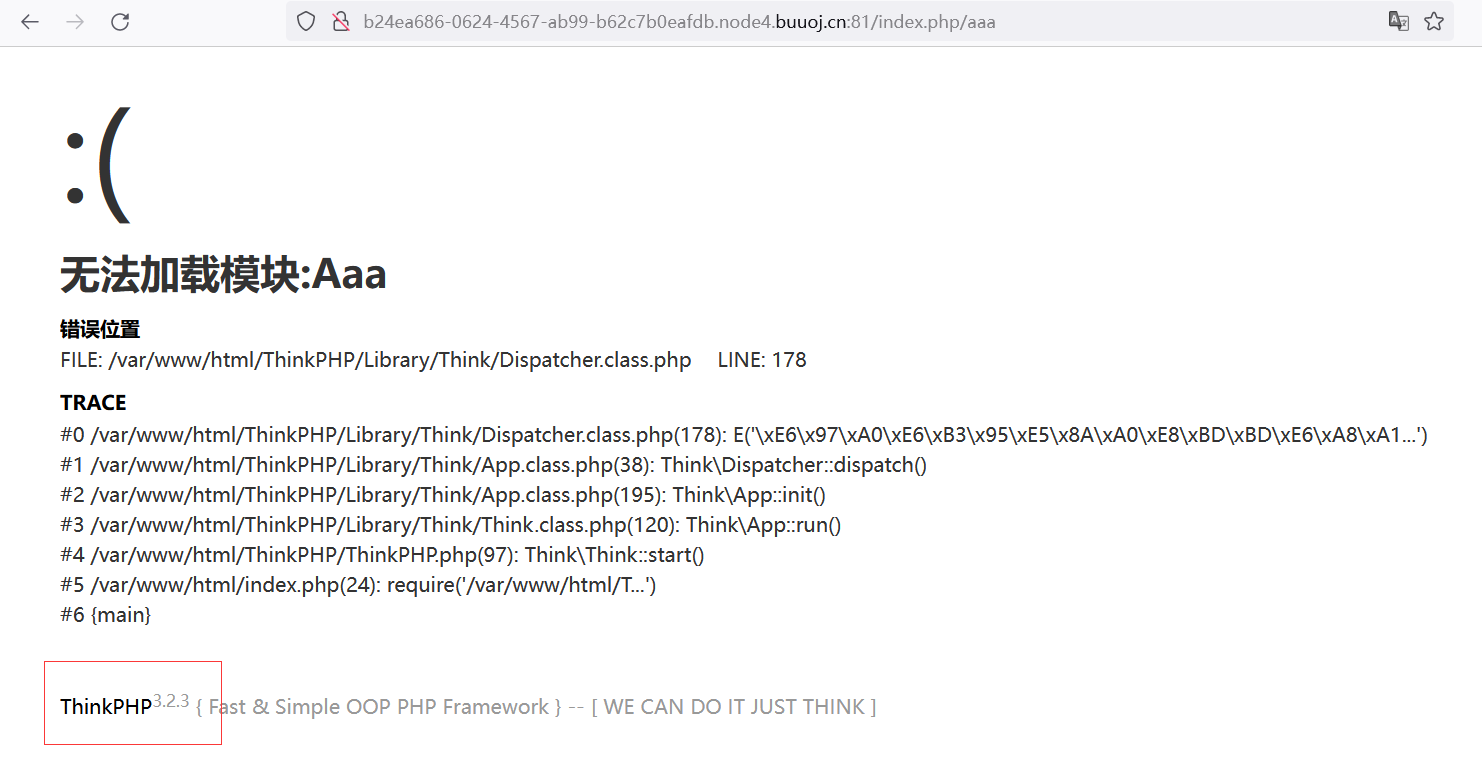1482x759 pixels.
Task: Click the 3.2.3 version superscript
Action: click(171, 701)
